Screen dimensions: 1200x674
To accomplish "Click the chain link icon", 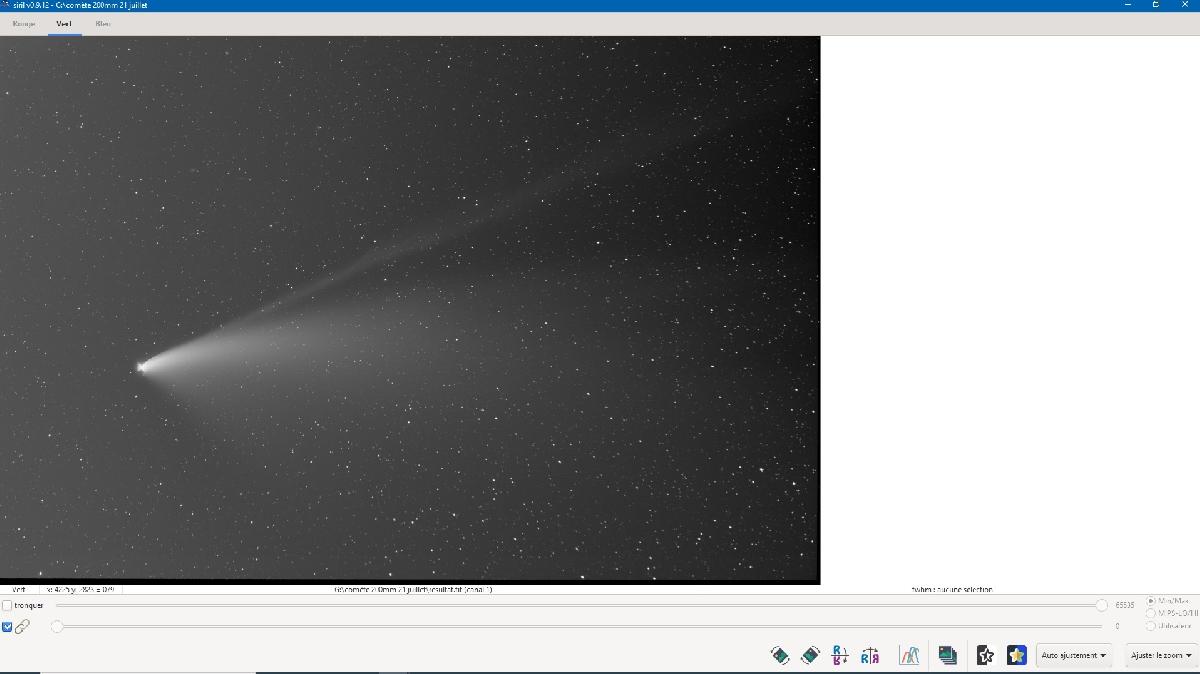I will 22,627.
